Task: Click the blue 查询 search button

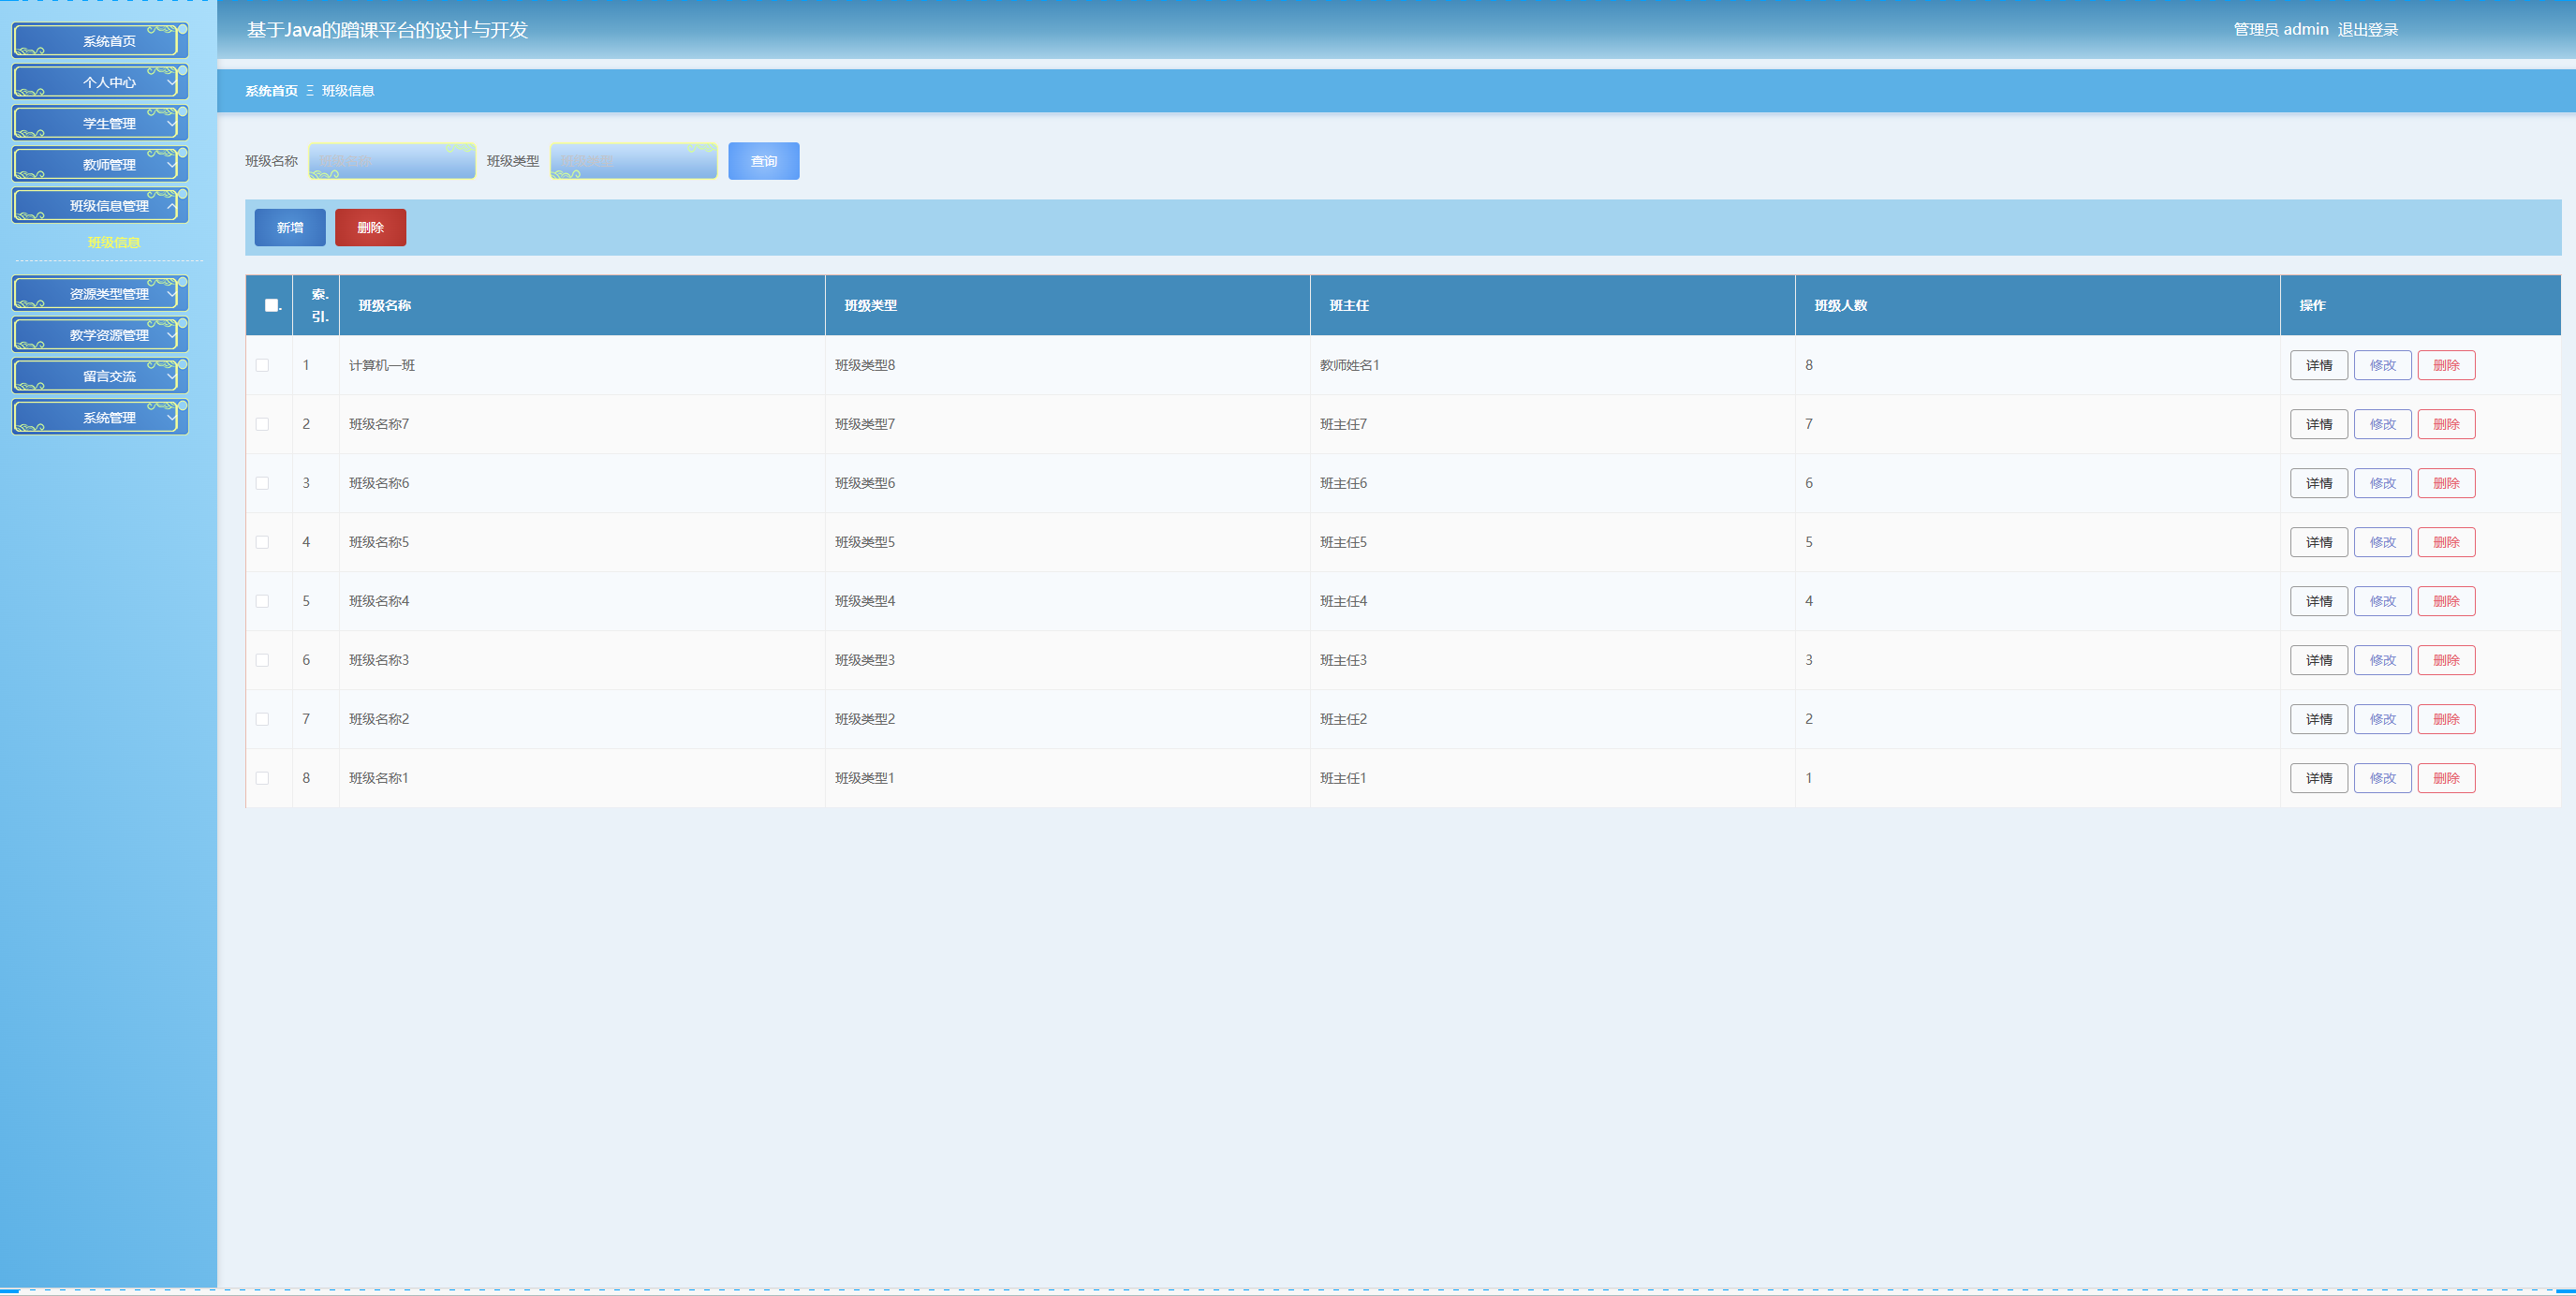Action: (x=763, y=161)
